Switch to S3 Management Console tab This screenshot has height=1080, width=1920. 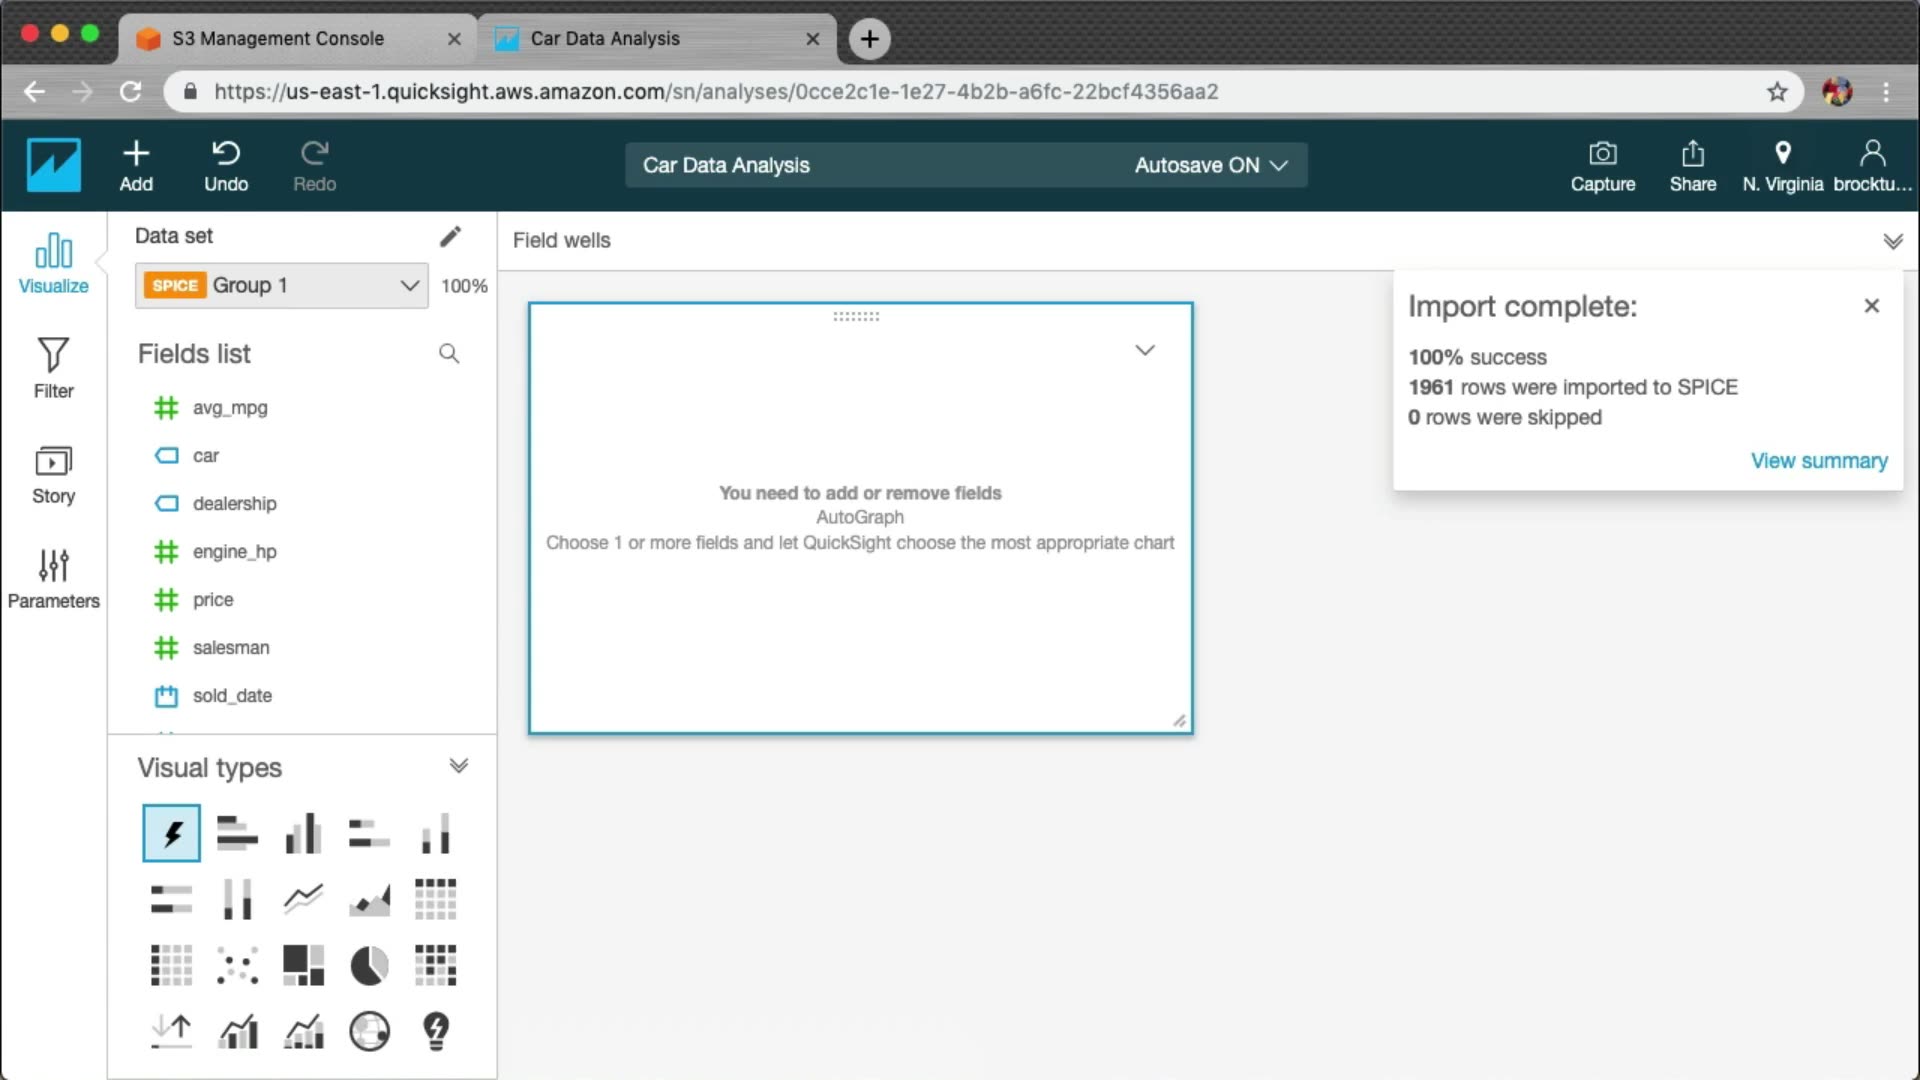coord(278,38)
